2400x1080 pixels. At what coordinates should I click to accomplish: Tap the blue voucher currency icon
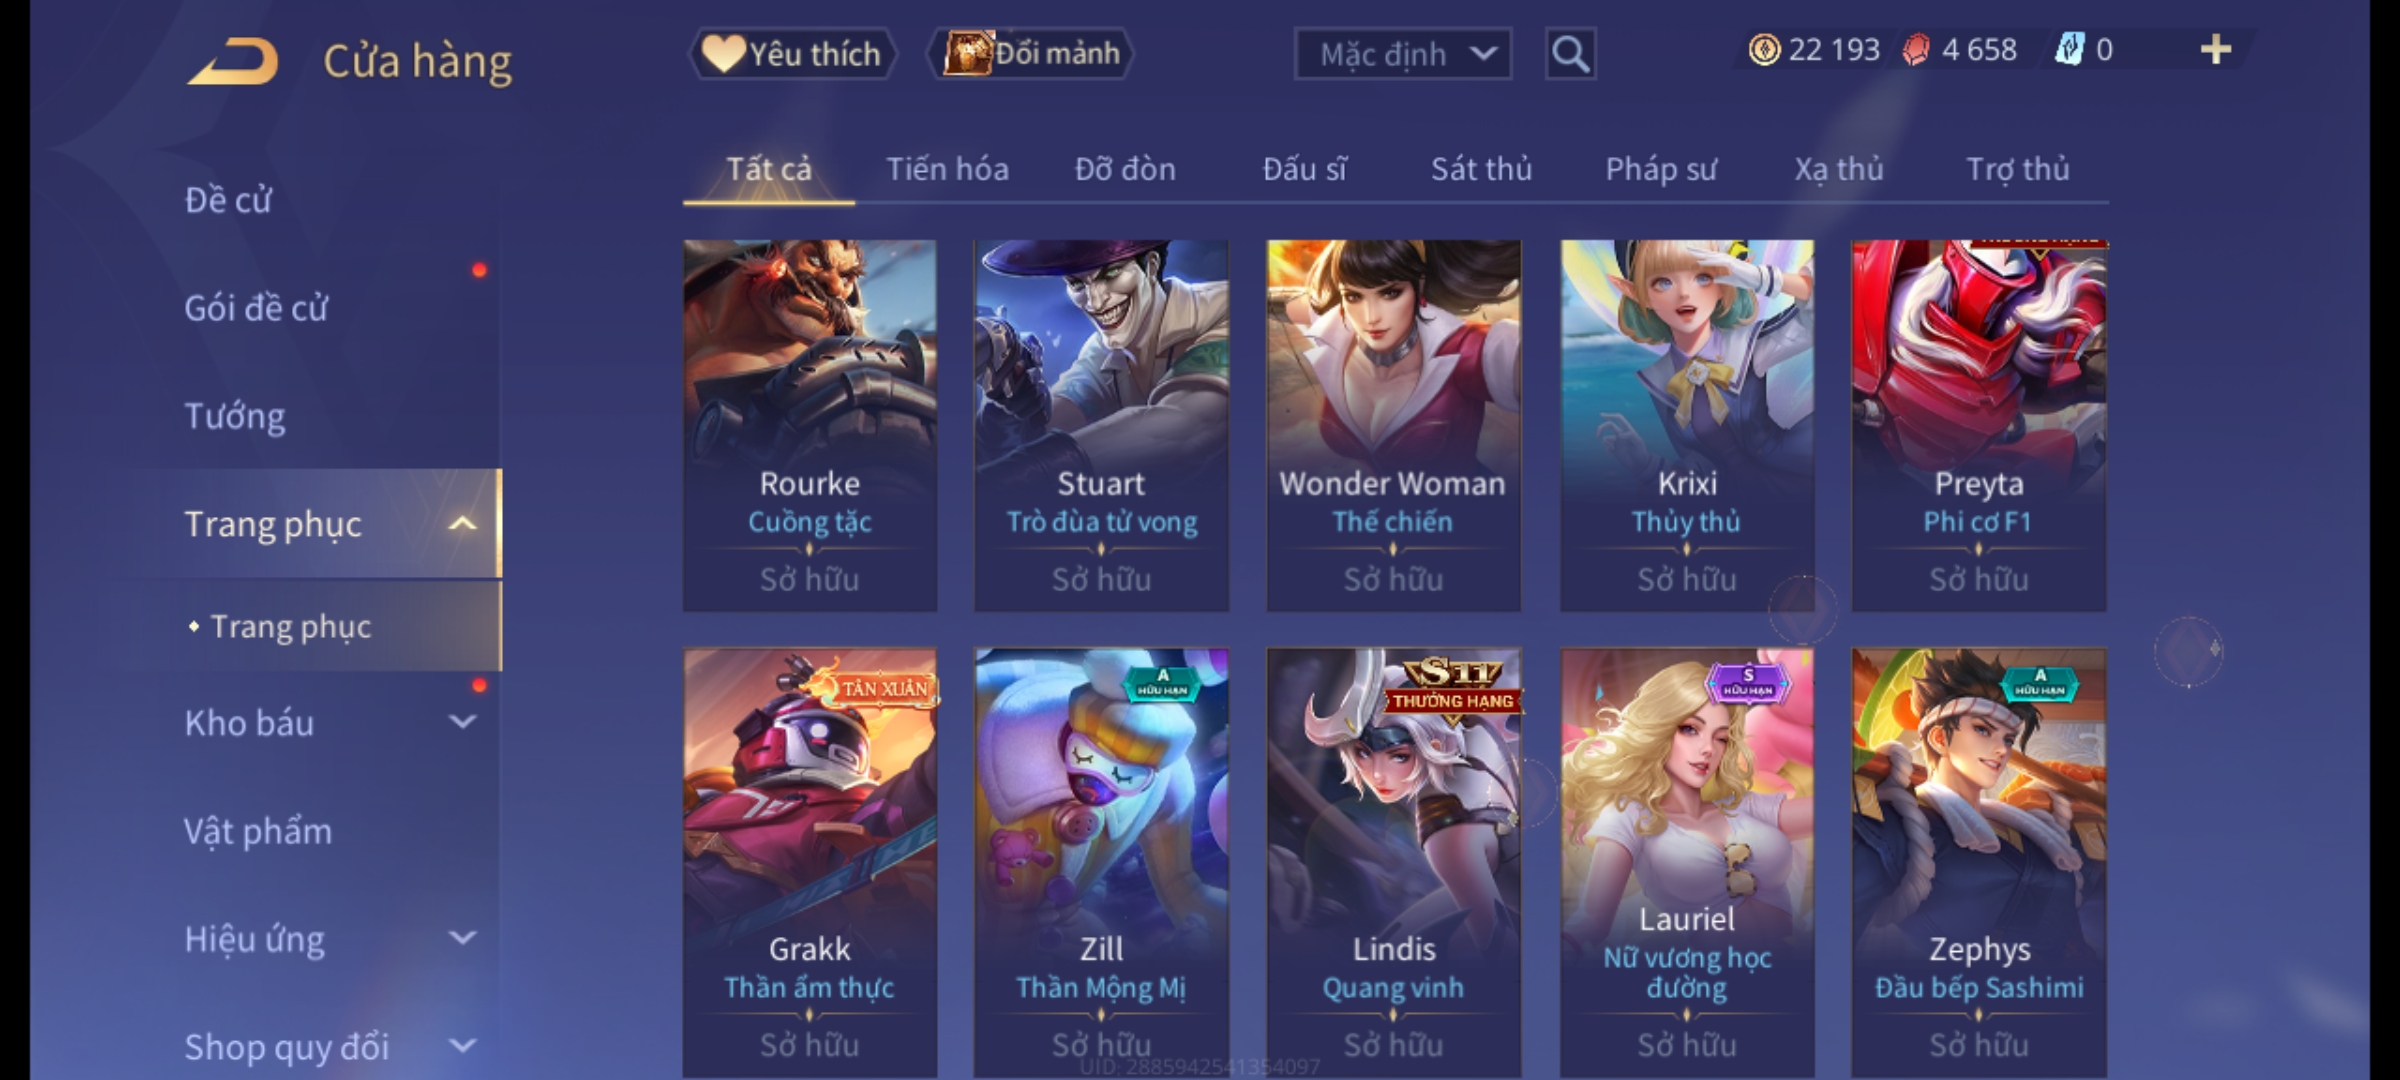click(x=2068, y=49)
